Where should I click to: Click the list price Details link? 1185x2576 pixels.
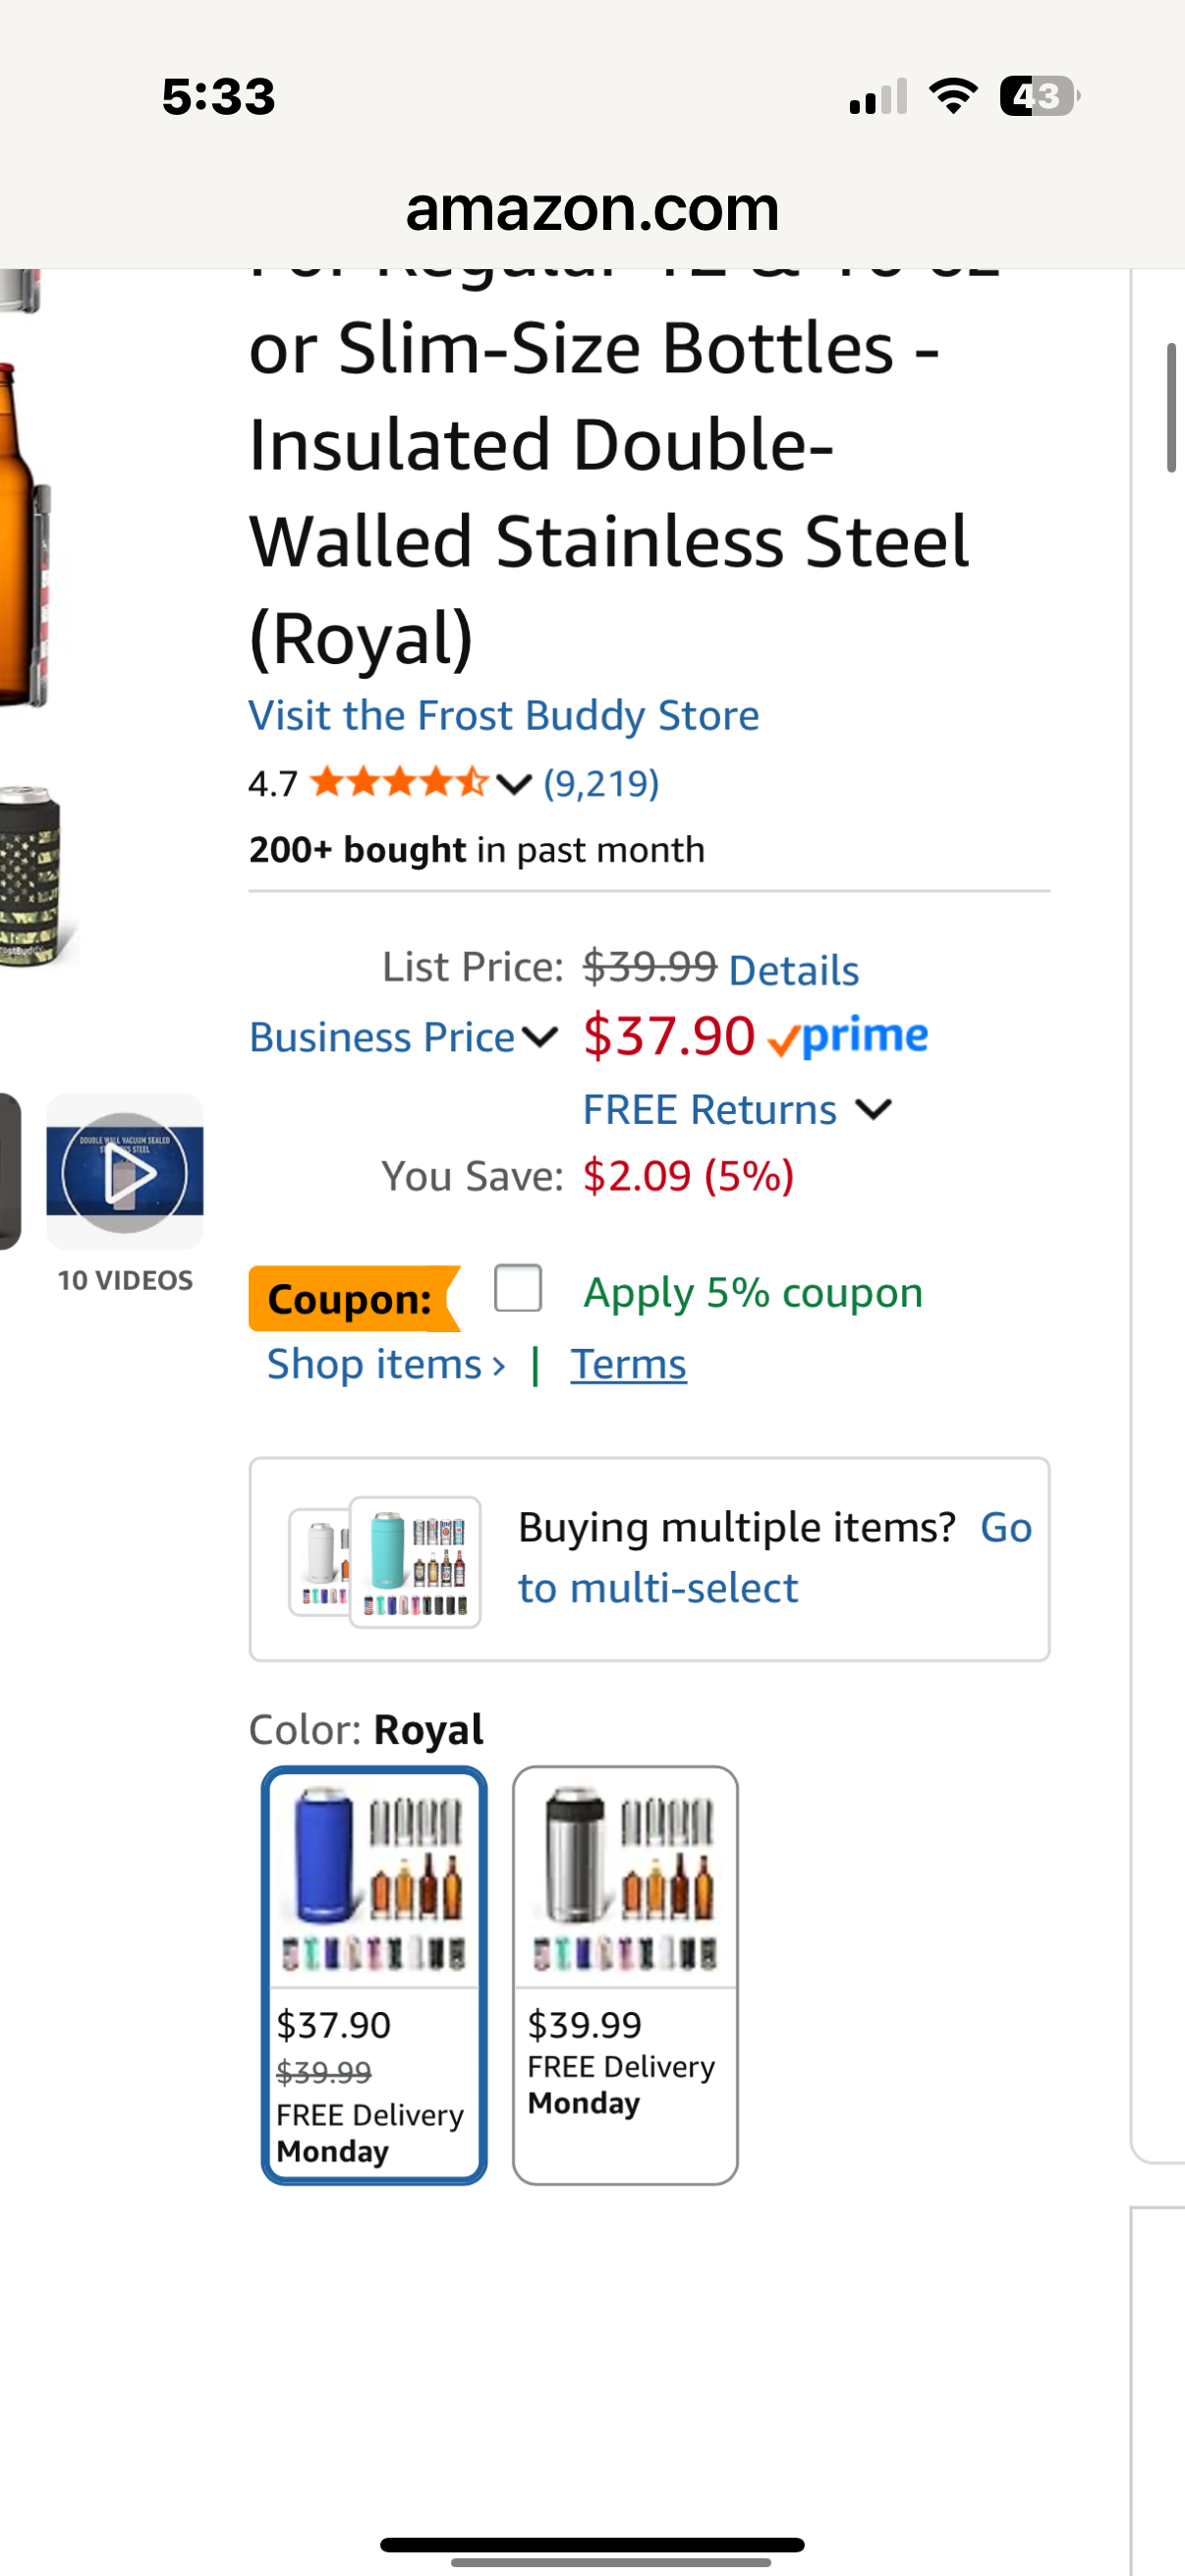coord(794,970)
